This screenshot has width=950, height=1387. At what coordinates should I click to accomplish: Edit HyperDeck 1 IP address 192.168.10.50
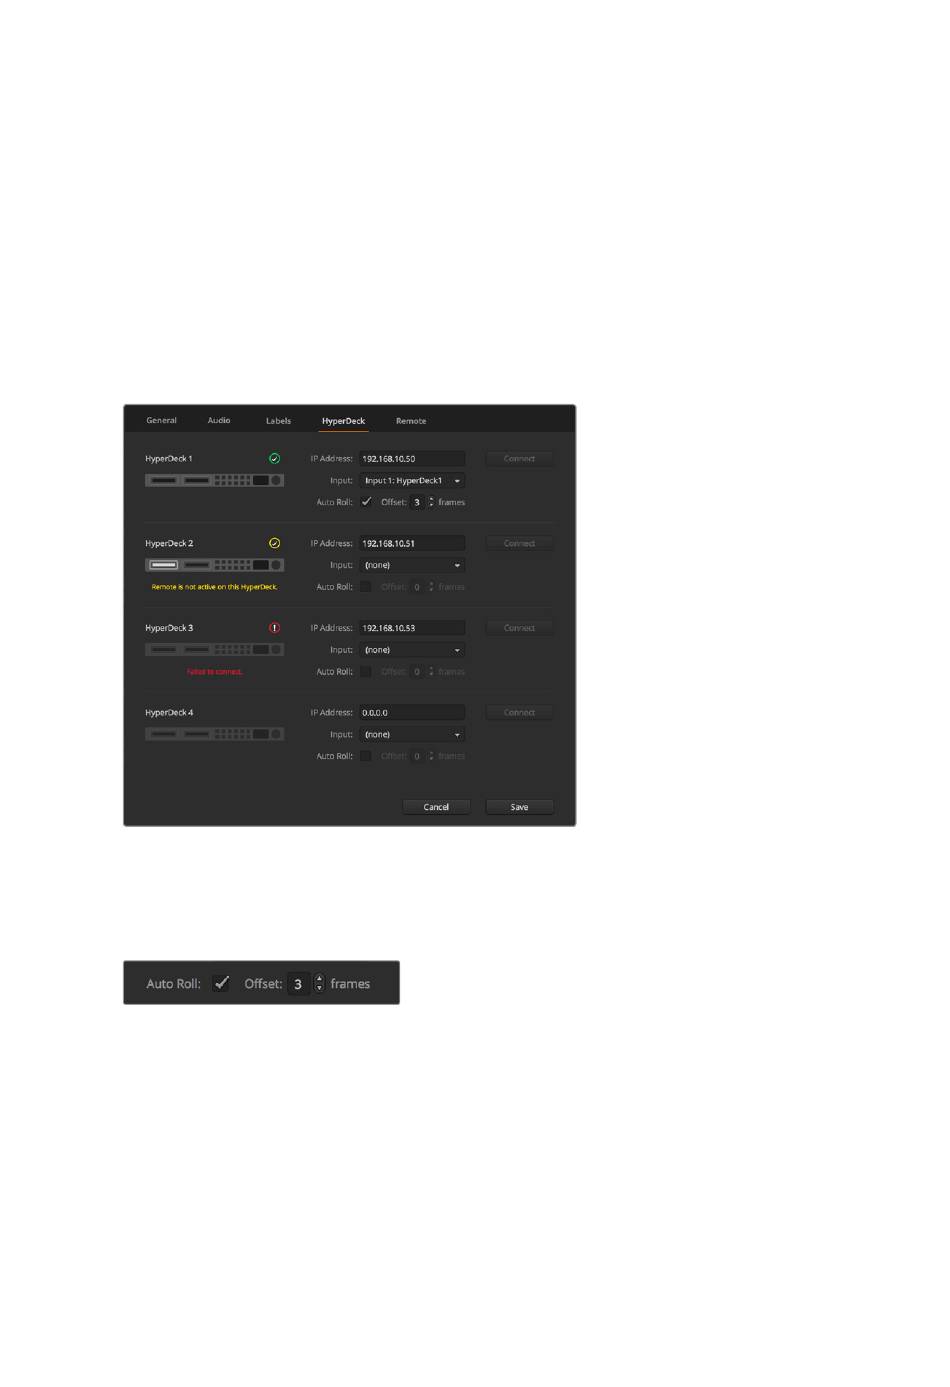pyautogui.click(x=412, y=459)
